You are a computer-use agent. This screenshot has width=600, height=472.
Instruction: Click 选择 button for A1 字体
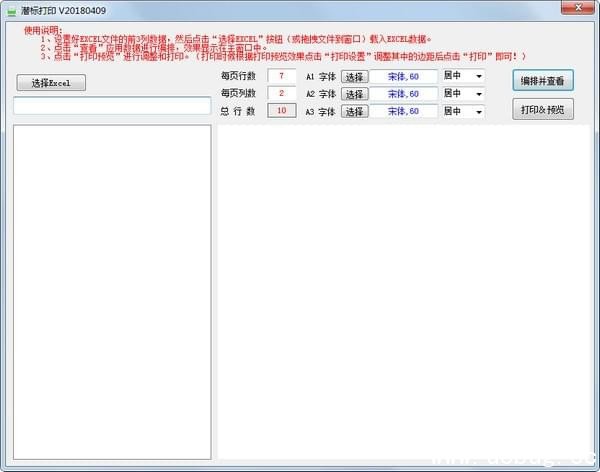point(354,76)
